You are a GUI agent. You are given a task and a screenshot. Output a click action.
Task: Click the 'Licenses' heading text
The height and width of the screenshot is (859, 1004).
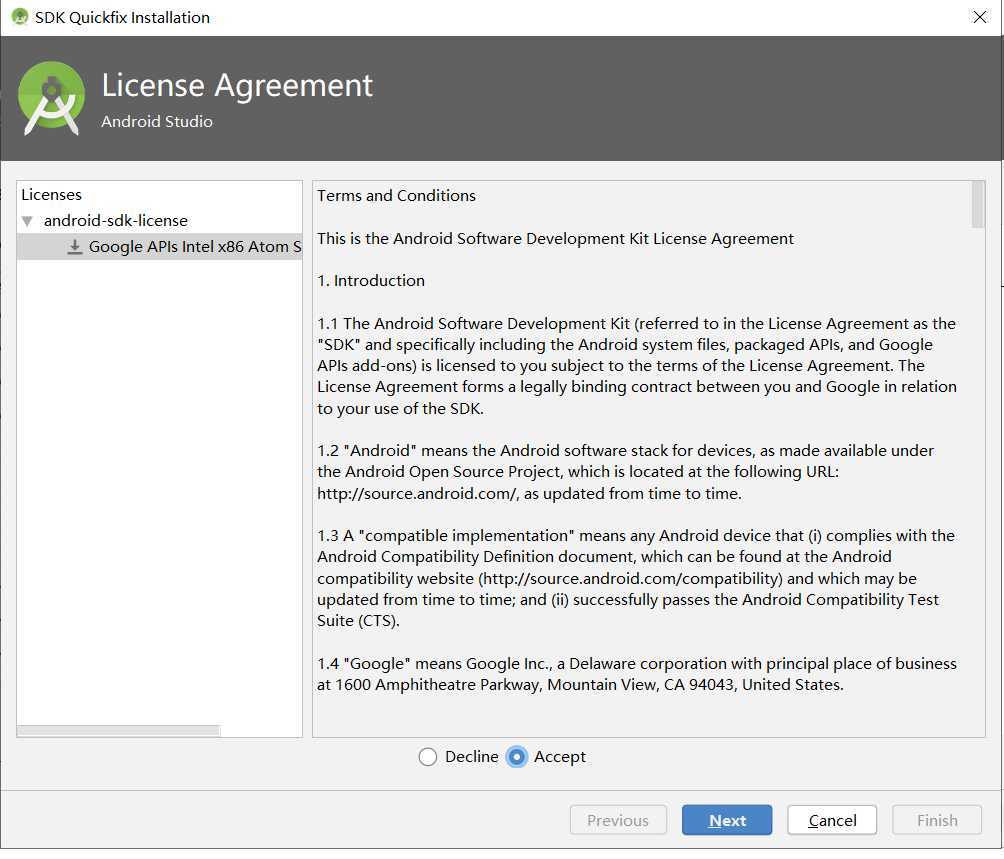tap(51, 195)
